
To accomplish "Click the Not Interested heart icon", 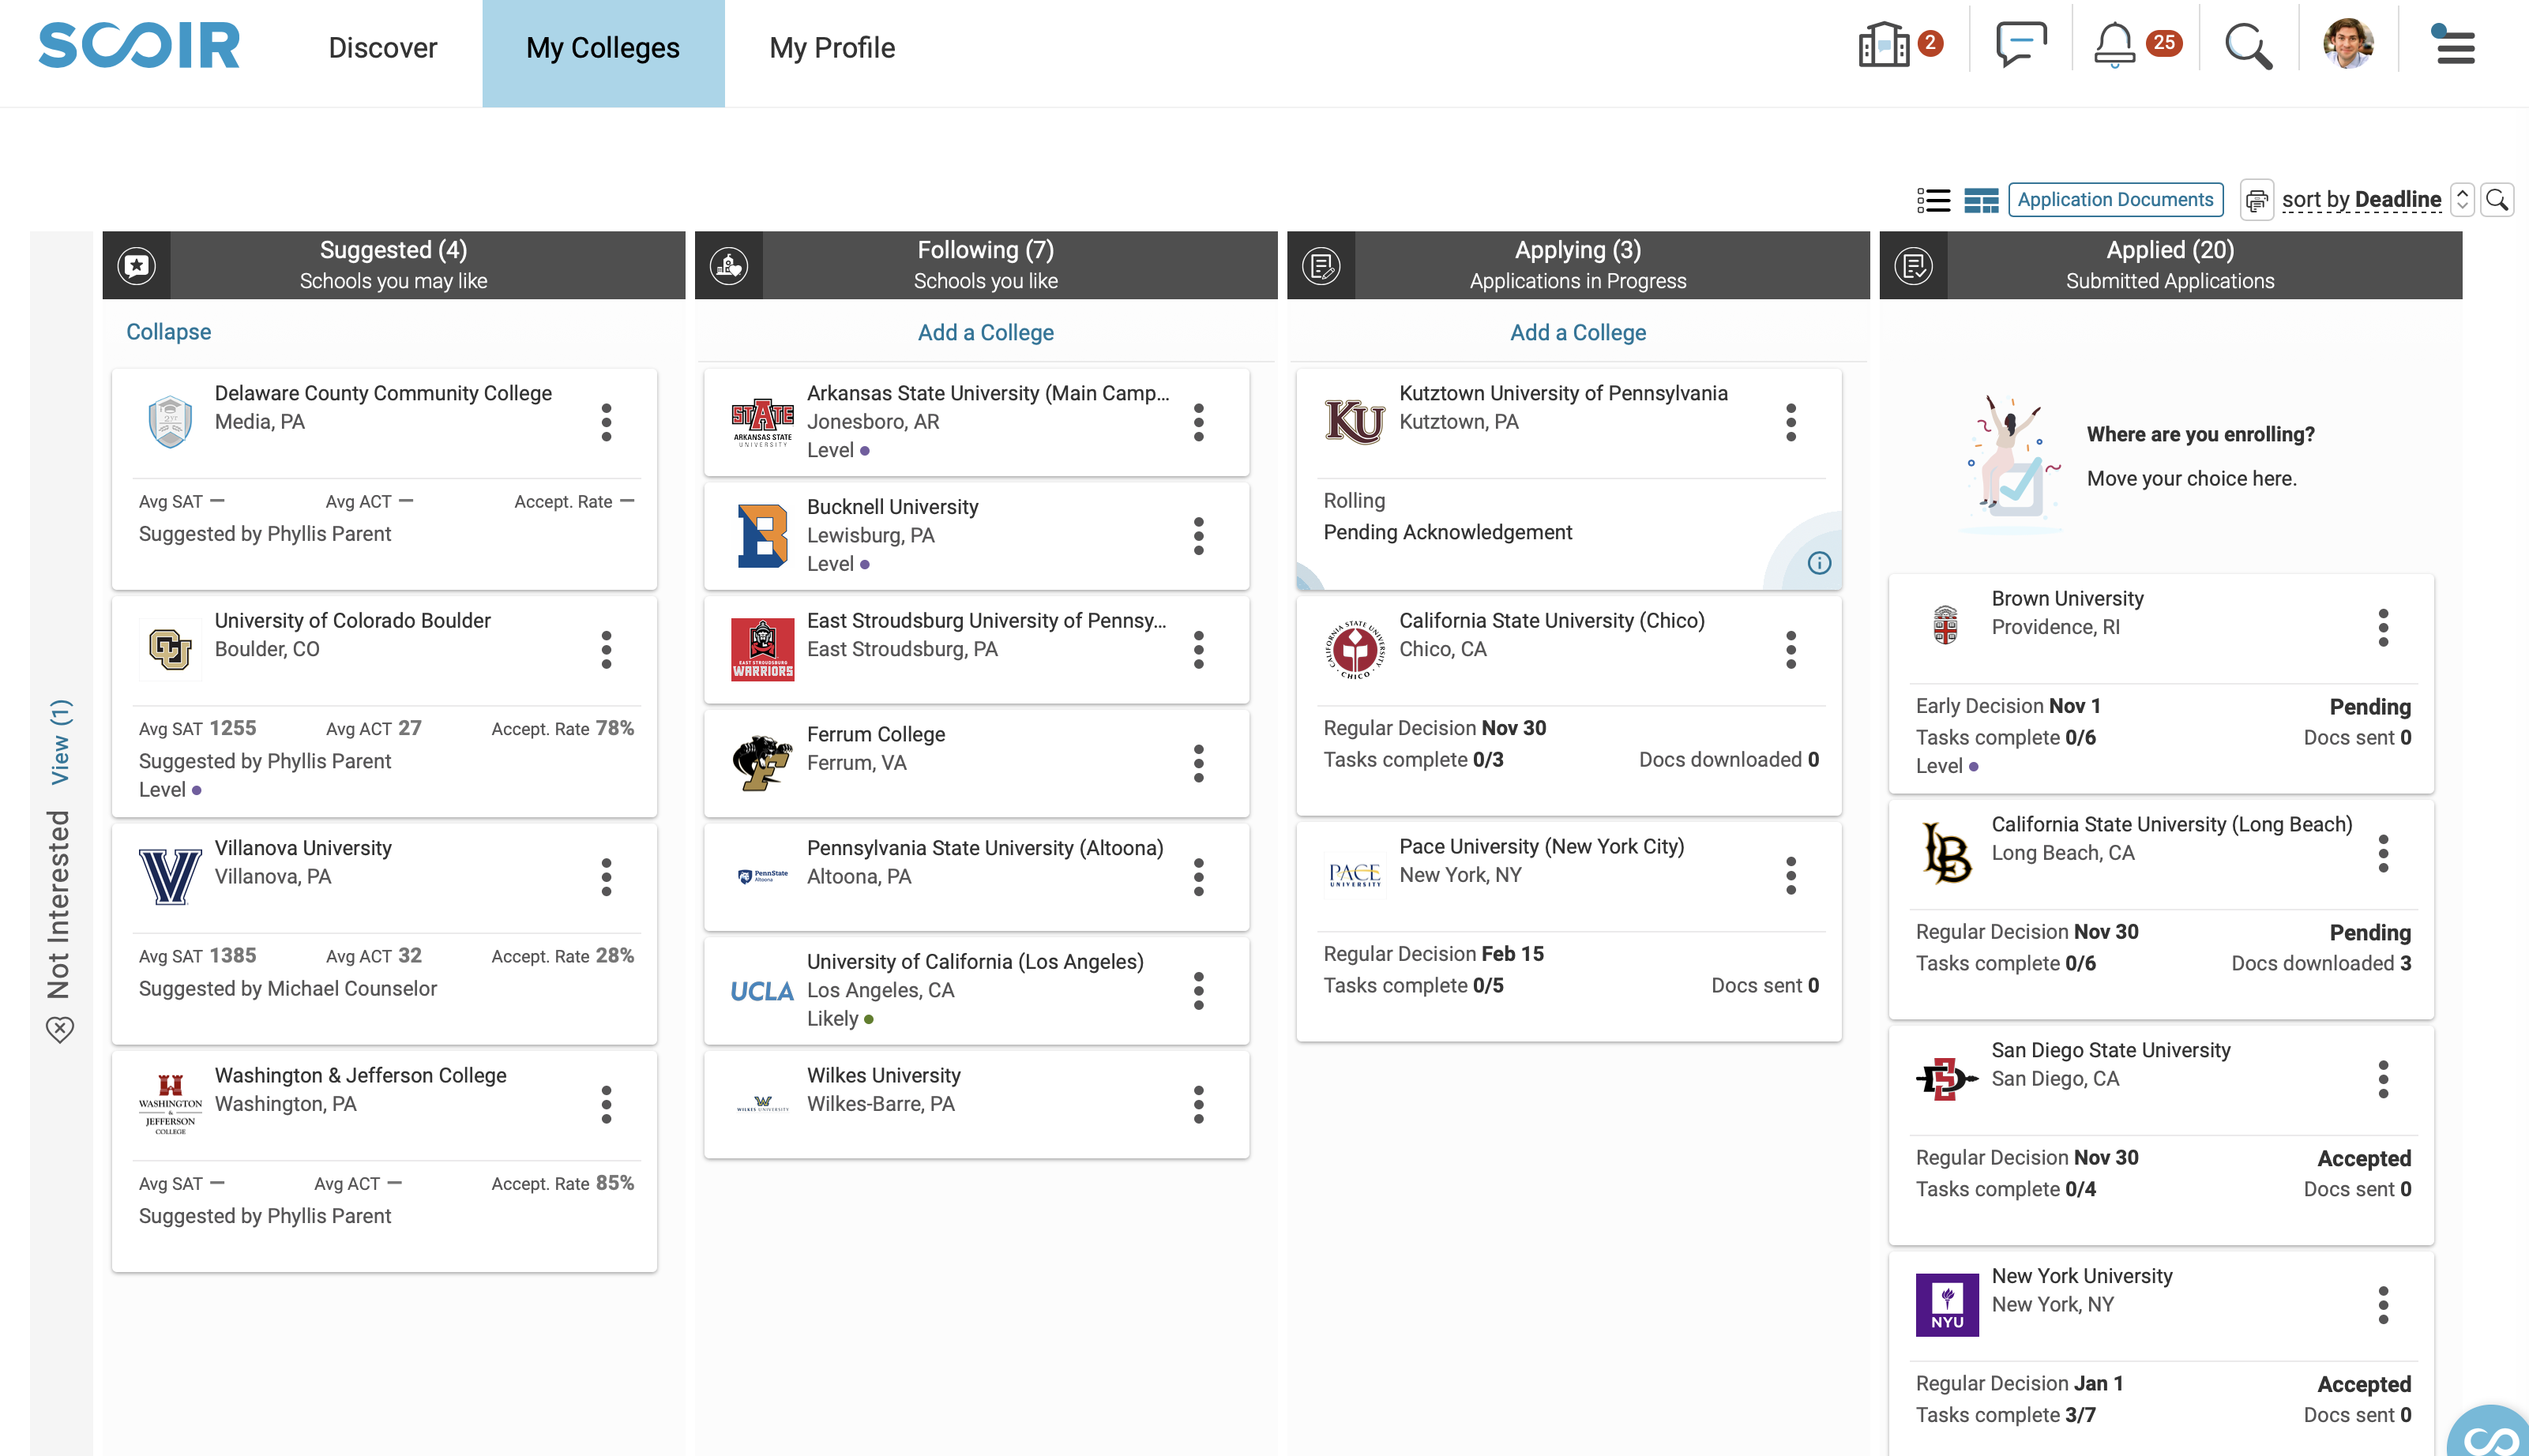I will [60, 1029].
